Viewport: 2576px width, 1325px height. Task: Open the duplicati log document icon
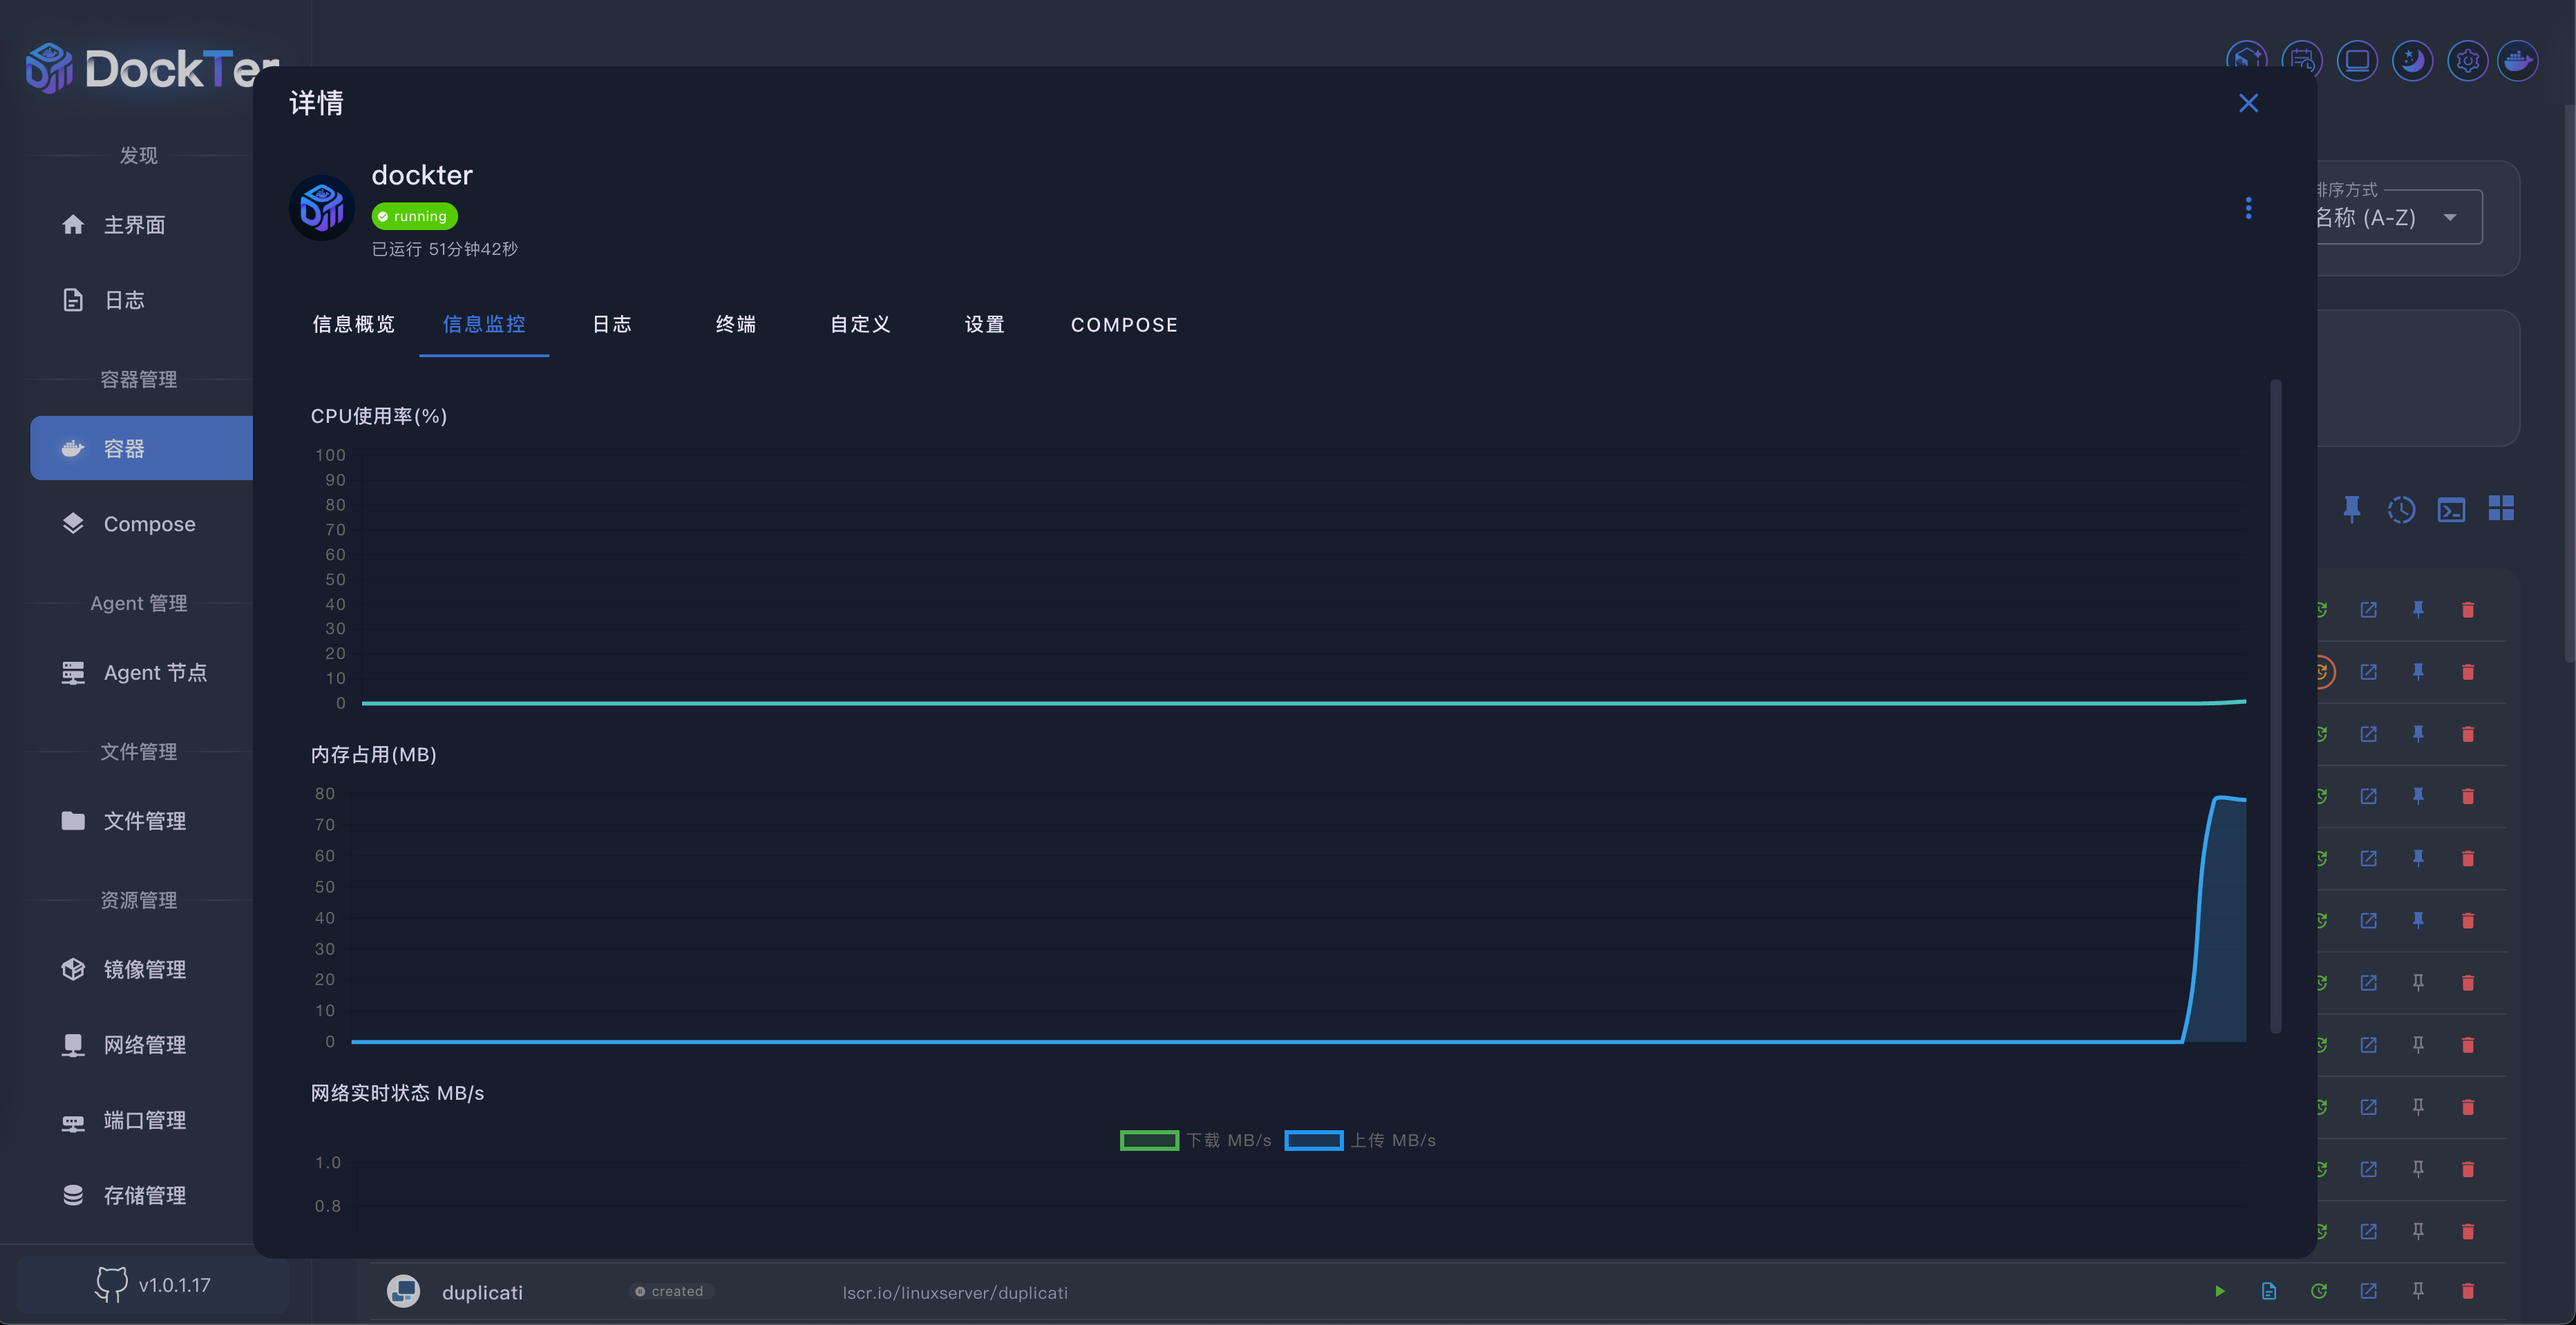pos(2268,1291)
